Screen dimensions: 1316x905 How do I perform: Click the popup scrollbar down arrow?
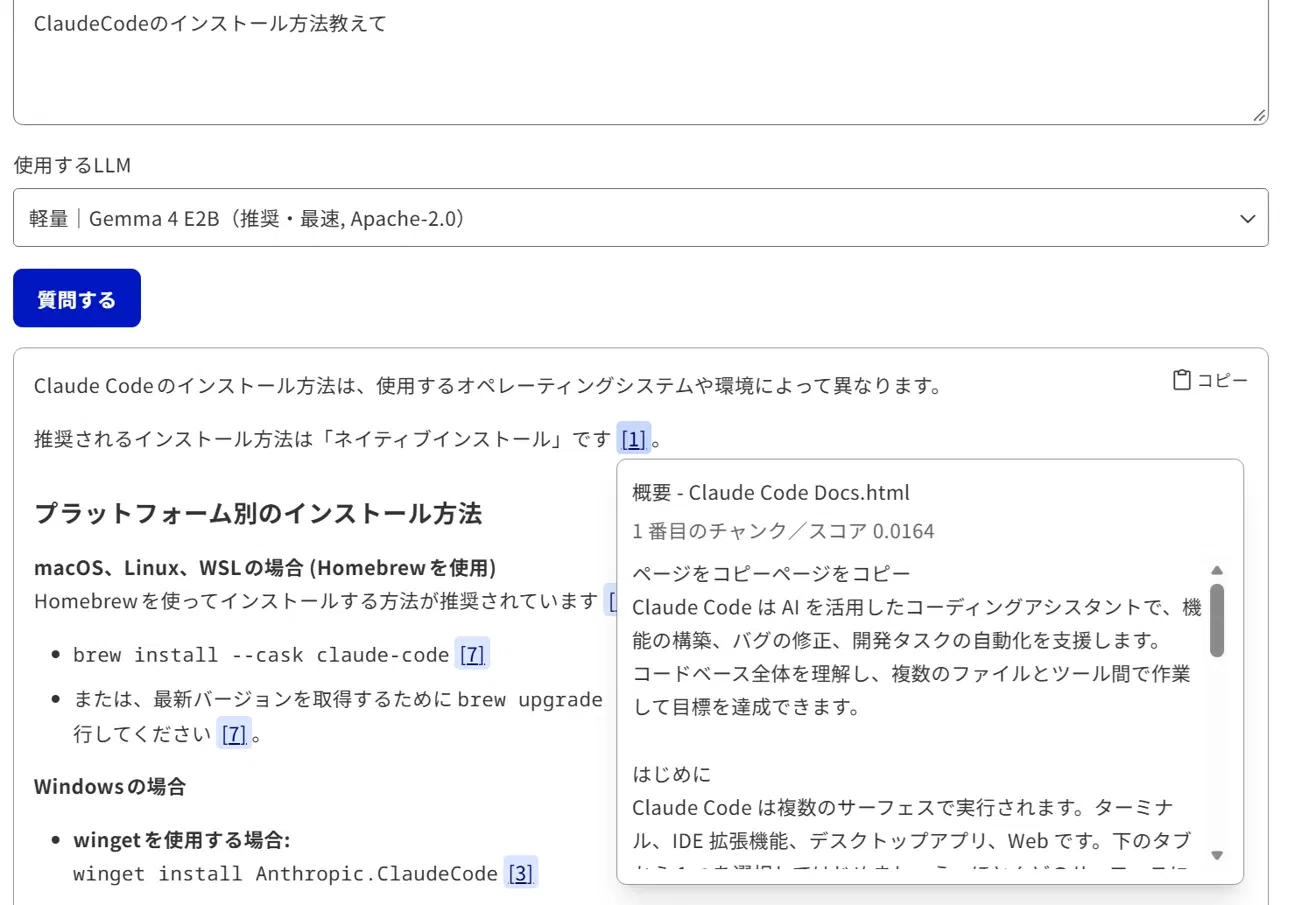1217,855
